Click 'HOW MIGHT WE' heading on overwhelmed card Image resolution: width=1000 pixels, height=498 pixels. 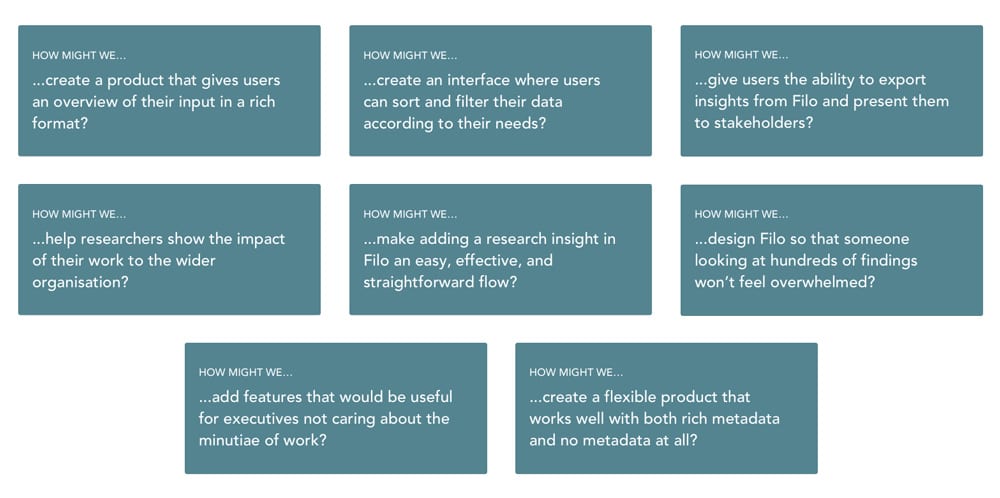[x=741, y=215]
